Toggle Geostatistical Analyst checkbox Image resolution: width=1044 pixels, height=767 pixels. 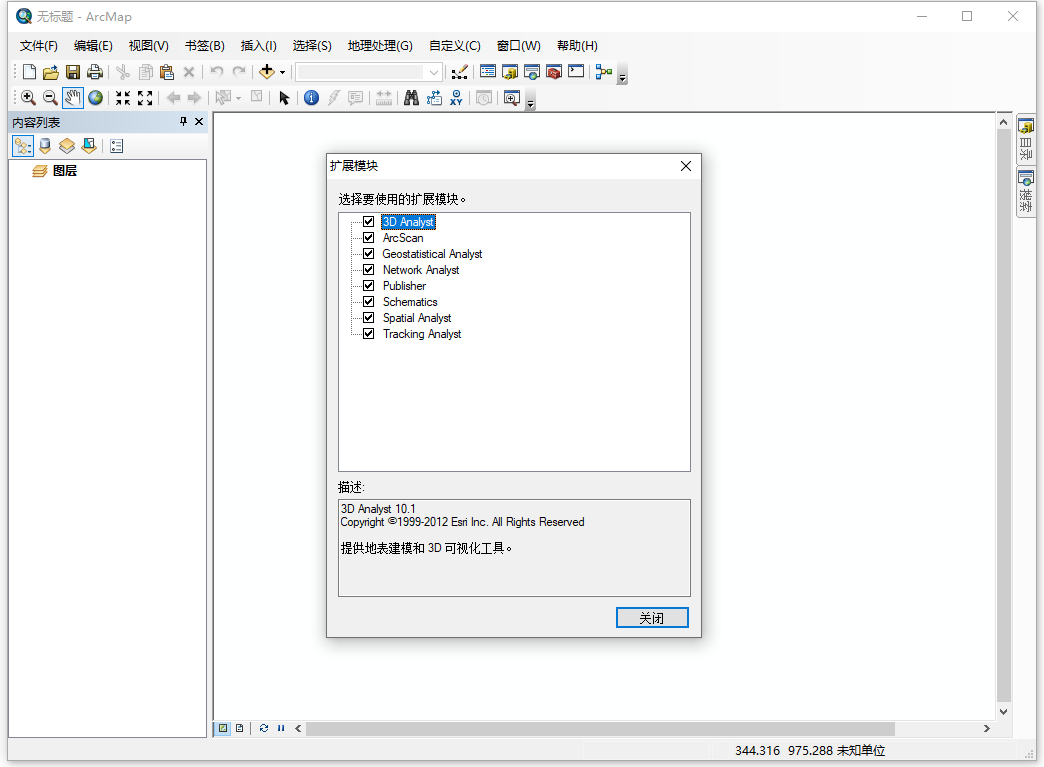(x=368, y=254)
